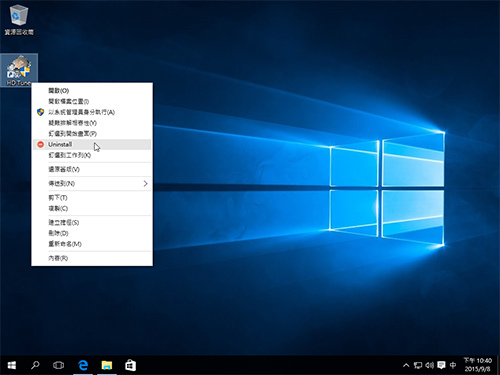
Task: Choose 開啟檔案位置(I) Open file location
Action: 92,101
